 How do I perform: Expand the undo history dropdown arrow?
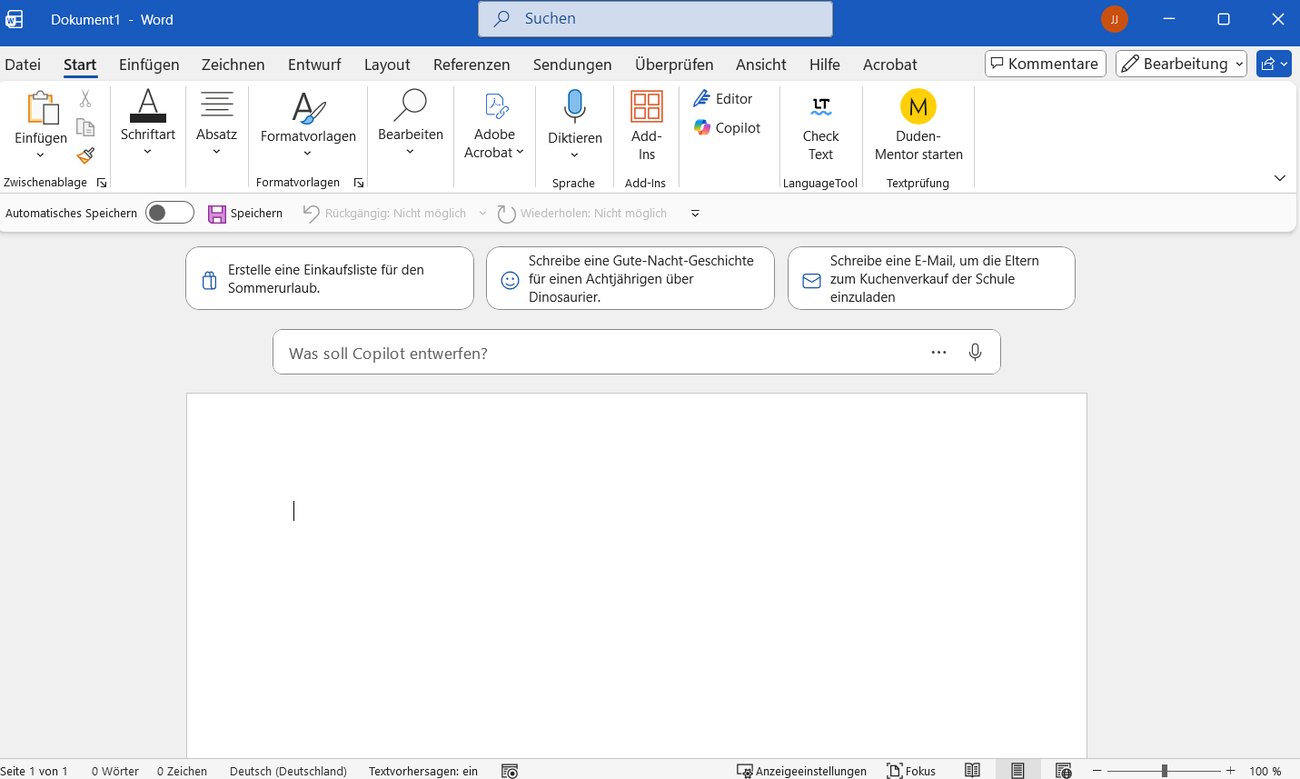coord(482,213)
